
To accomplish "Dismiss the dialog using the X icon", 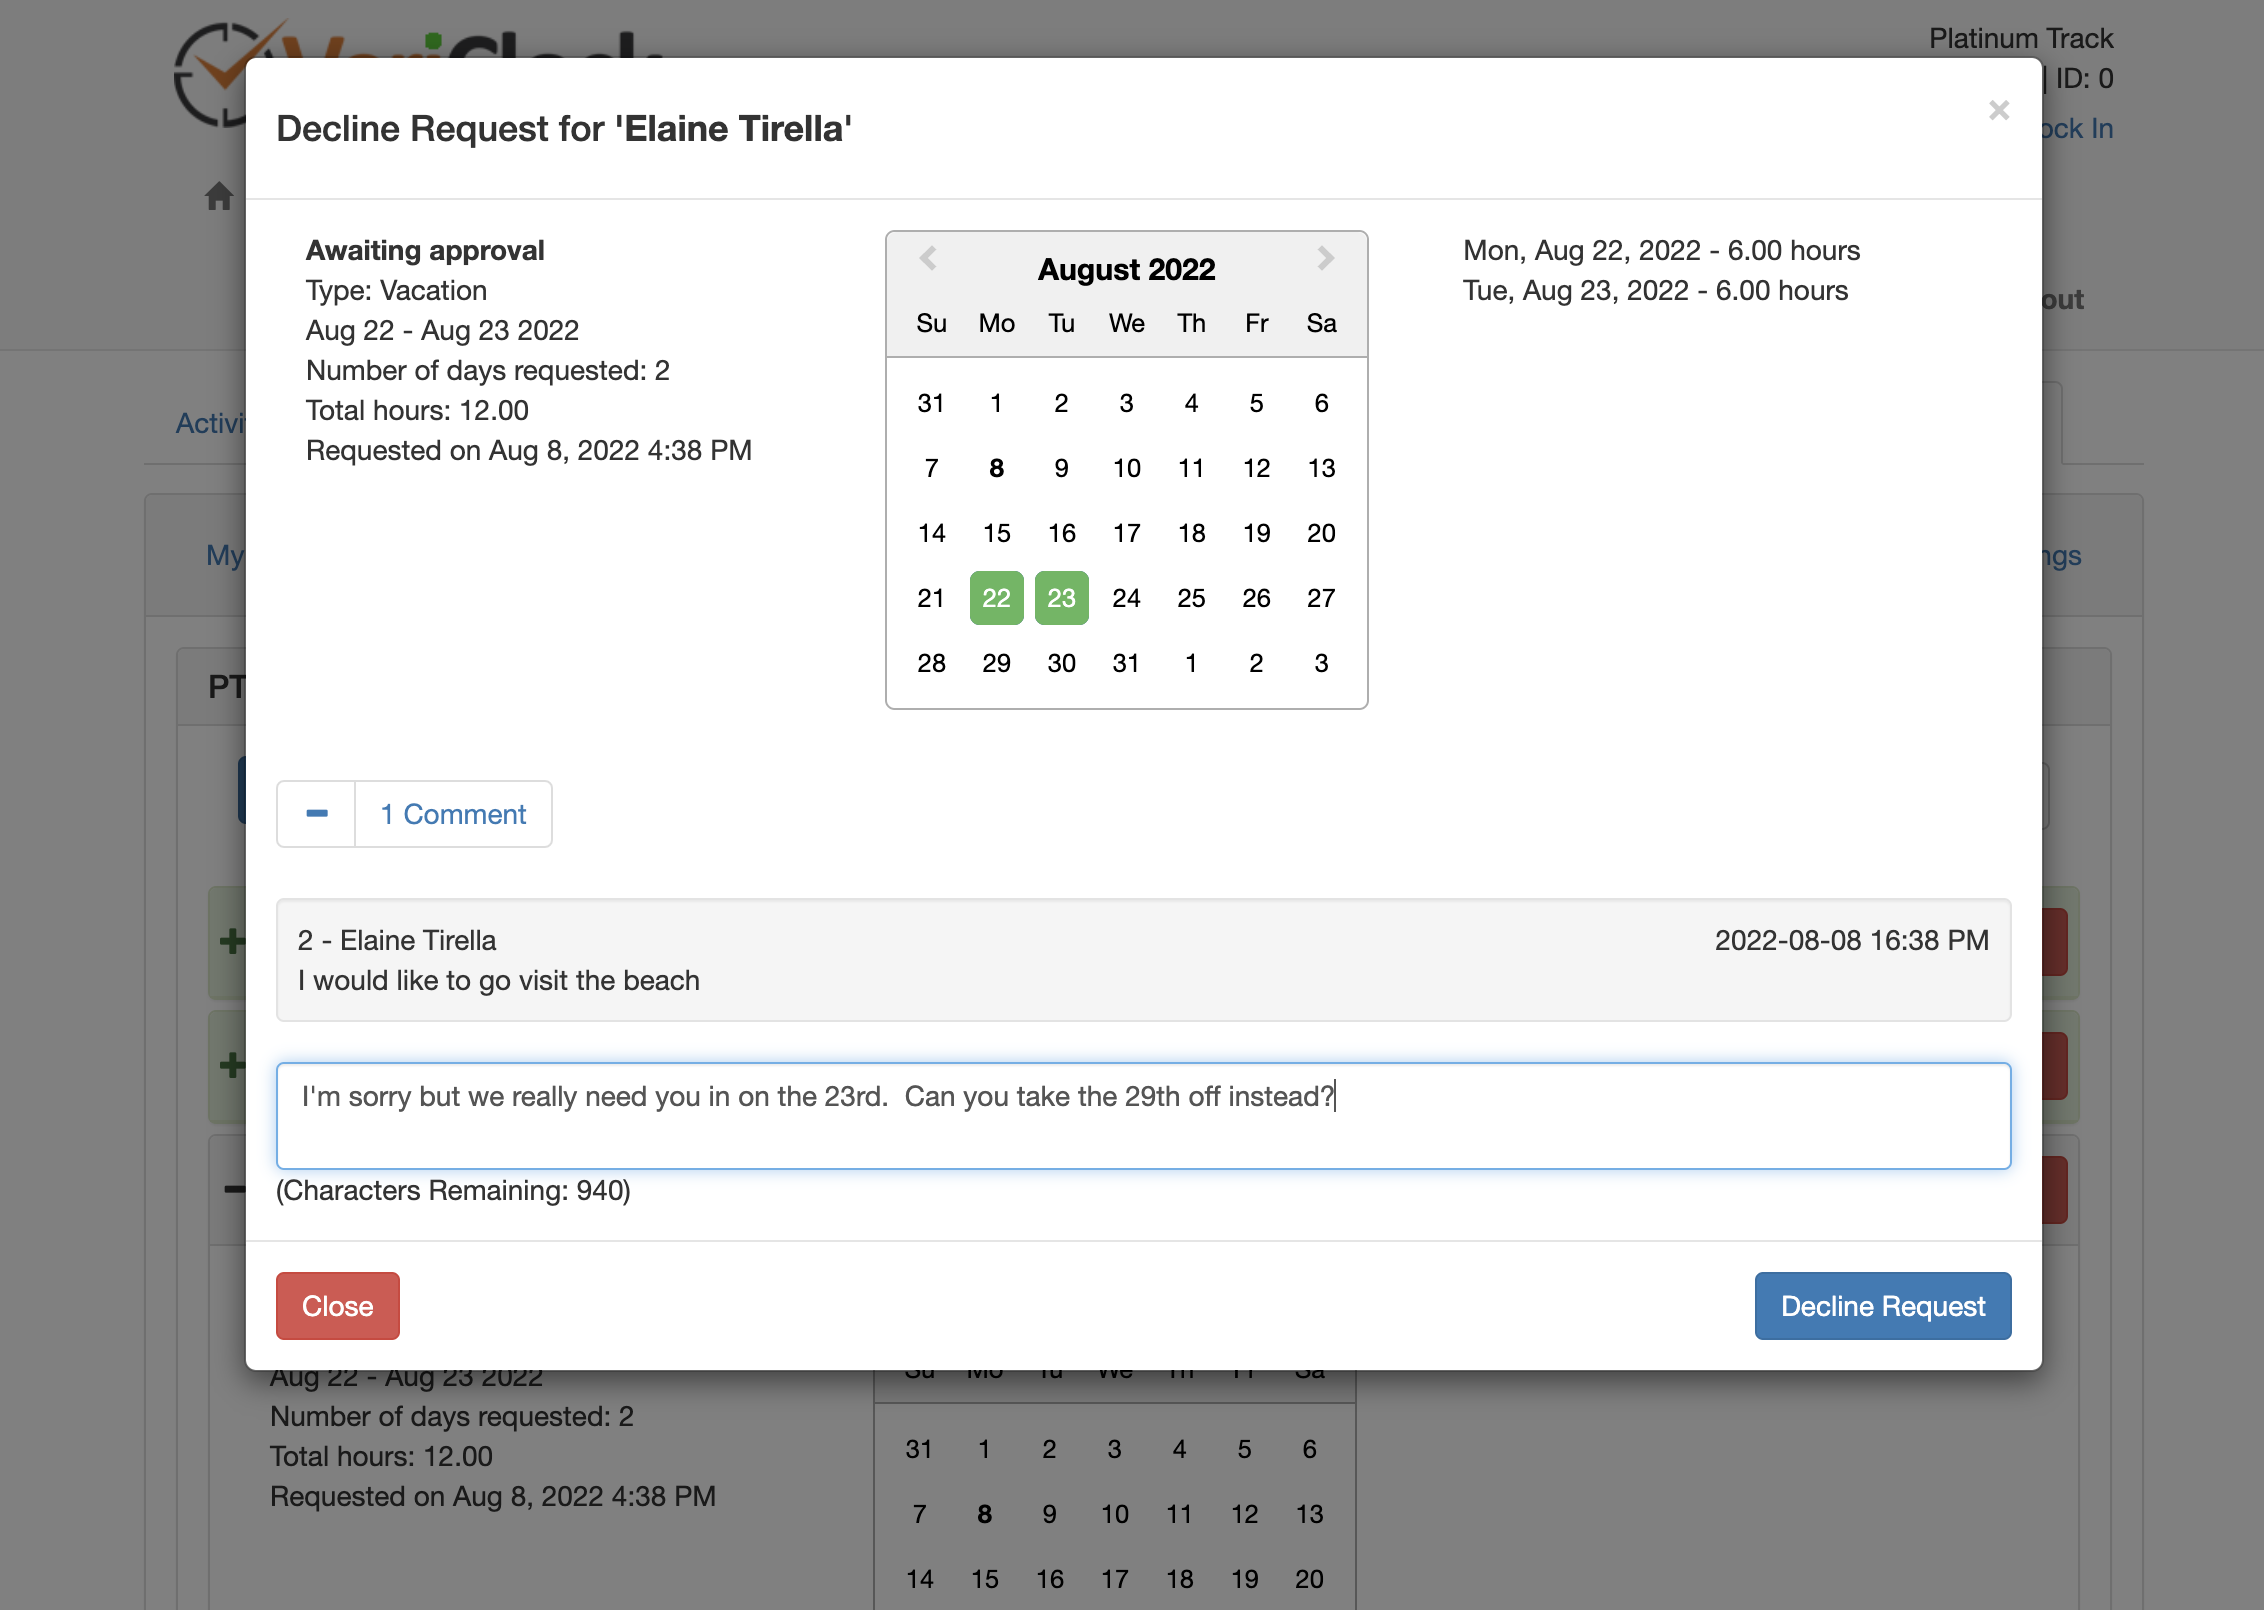I will tap(1999, 110).
